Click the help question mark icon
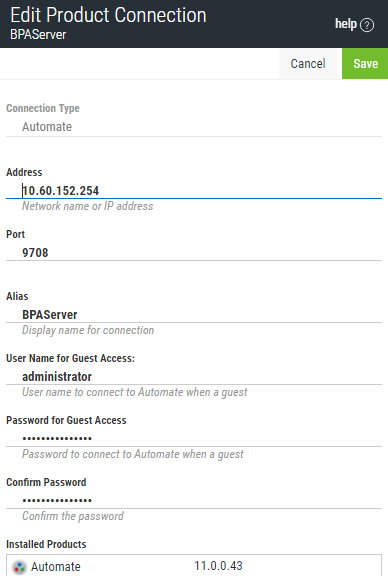Viewport: 388px width, 576px height. pyautogui.click(x=367, y=25)
